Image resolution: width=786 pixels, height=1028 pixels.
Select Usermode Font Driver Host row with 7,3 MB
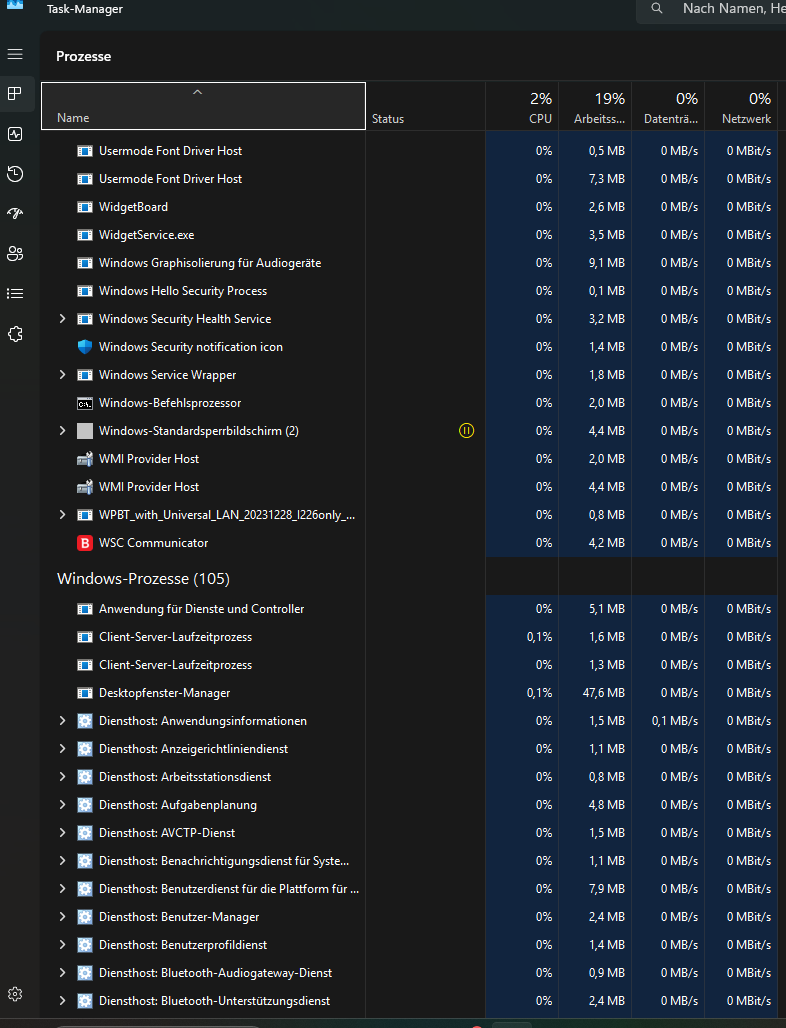pos(409,179)
